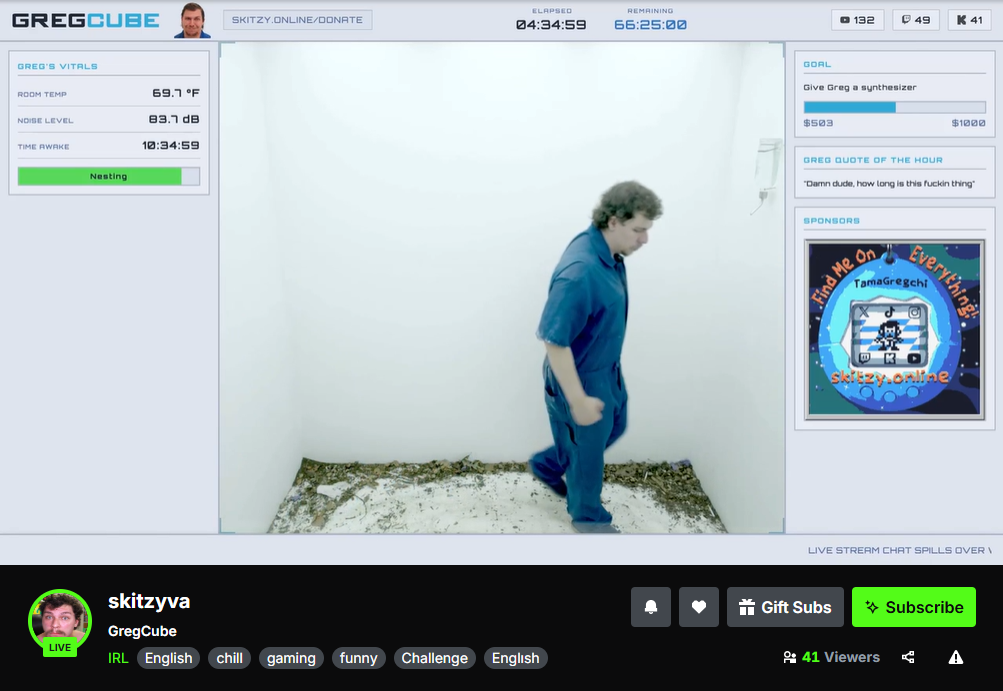Click the elapsed timer 04:34:59
This screenshot has width=1003, height=691.
click(551, 25)
